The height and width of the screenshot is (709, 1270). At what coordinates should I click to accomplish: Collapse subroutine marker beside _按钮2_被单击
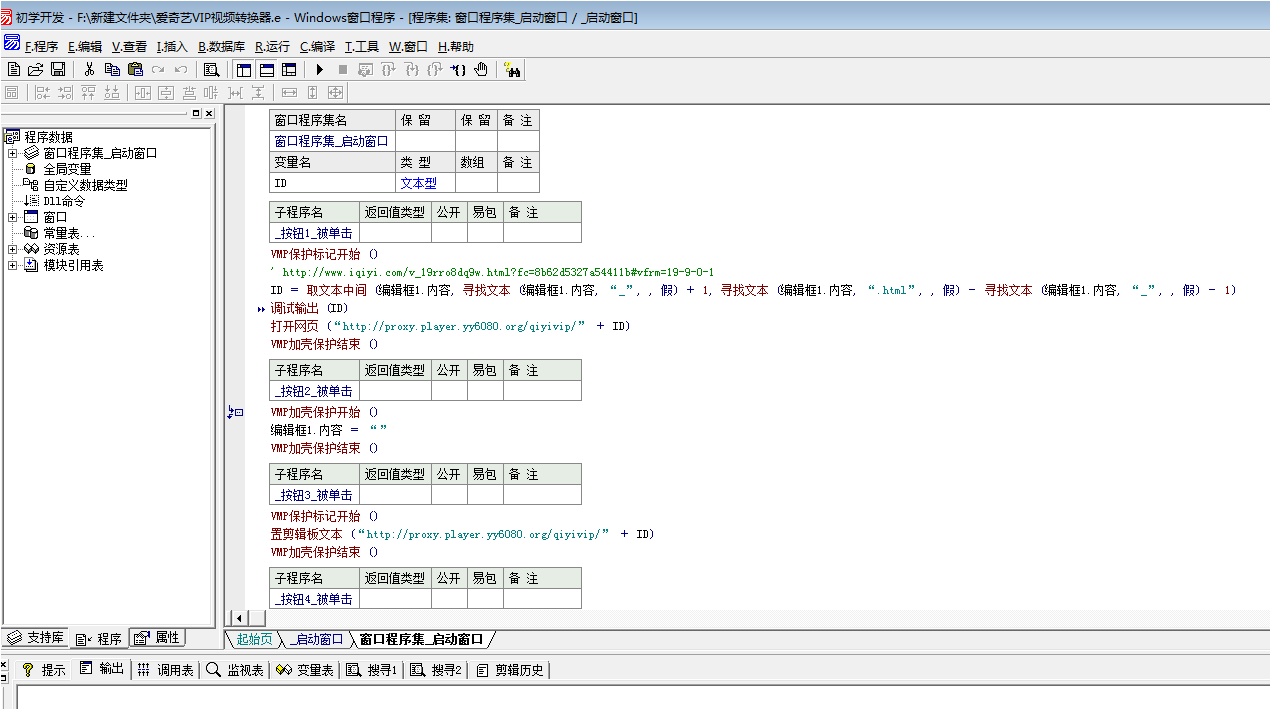(236, 412)
